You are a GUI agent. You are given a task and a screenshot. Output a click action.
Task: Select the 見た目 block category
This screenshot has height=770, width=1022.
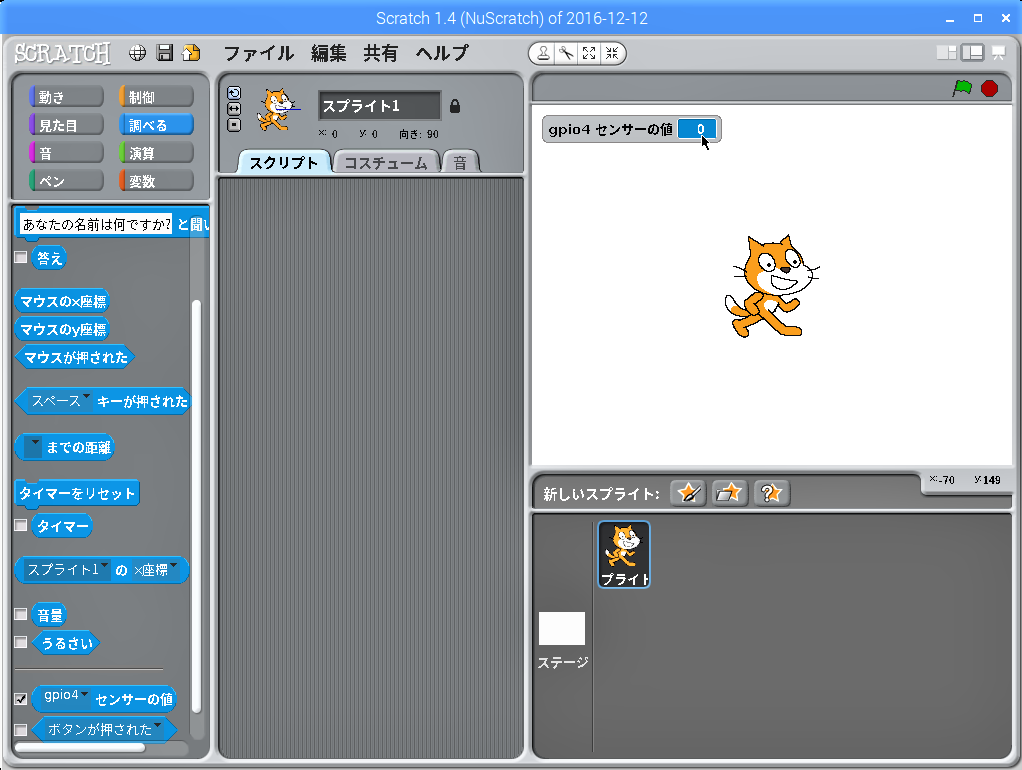(66, 125)
